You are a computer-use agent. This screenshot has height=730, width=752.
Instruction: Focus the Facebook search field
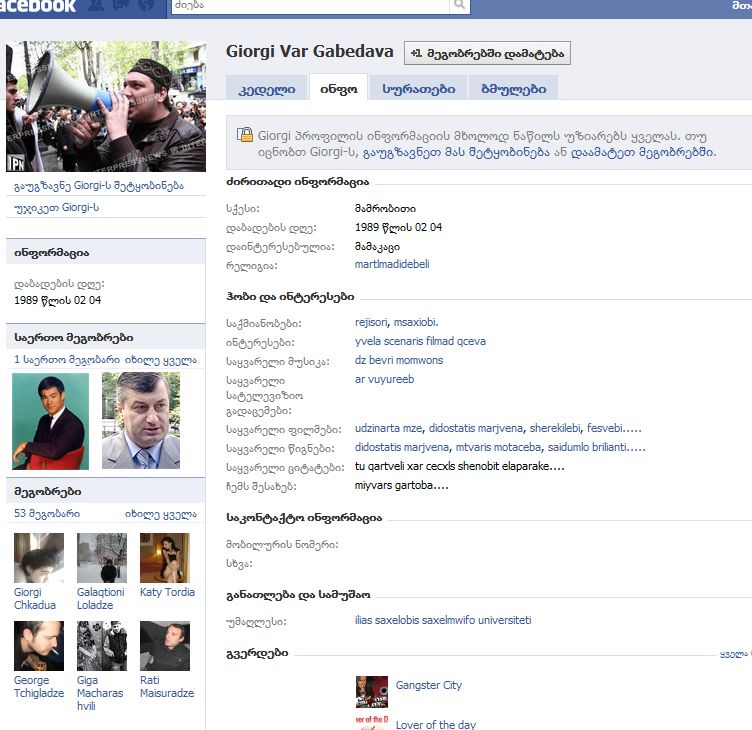coord(310,5)
